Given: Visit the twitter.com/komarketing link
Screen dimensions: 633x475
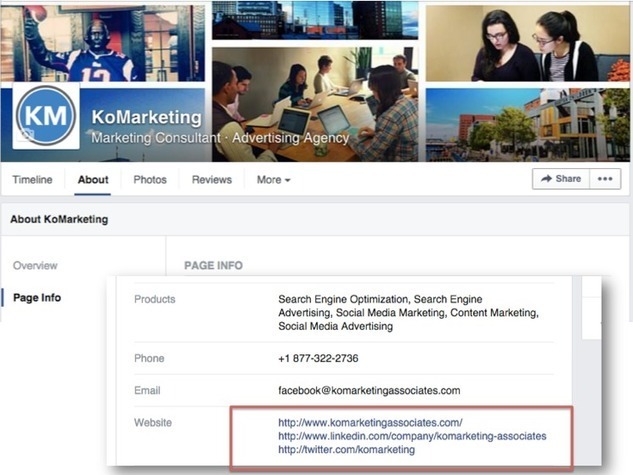Looking at the screenshot, I should pos(346,450).
